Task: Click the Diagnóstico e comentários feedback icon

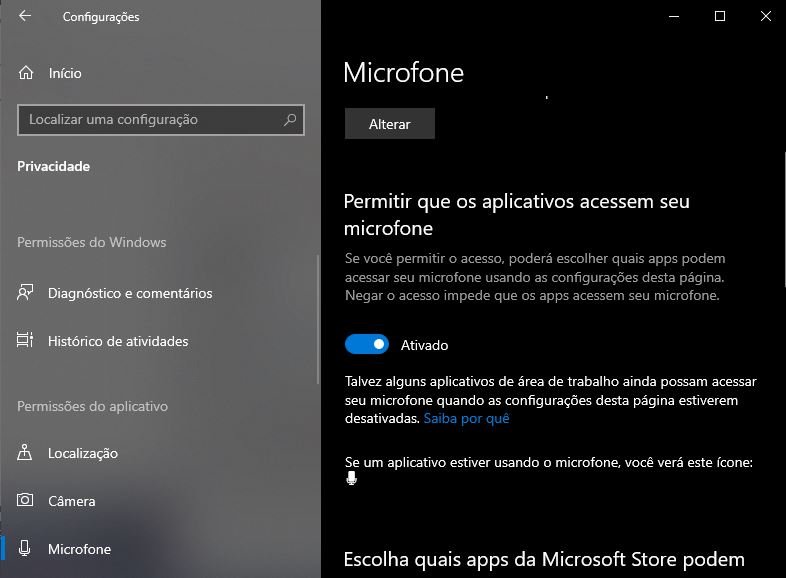Action: (x=25, y=293)
